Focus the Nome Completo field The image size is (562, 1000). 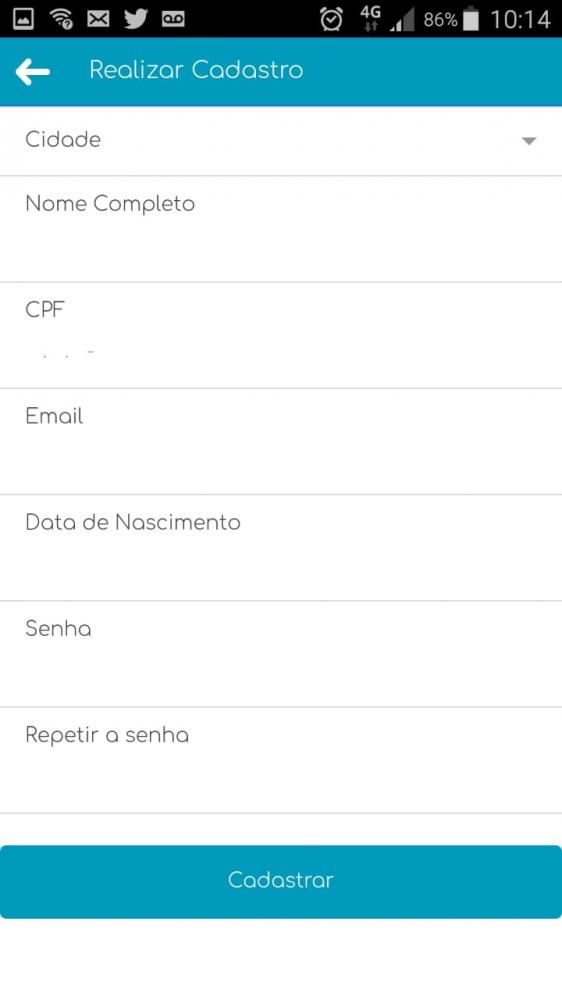(281, 229)
